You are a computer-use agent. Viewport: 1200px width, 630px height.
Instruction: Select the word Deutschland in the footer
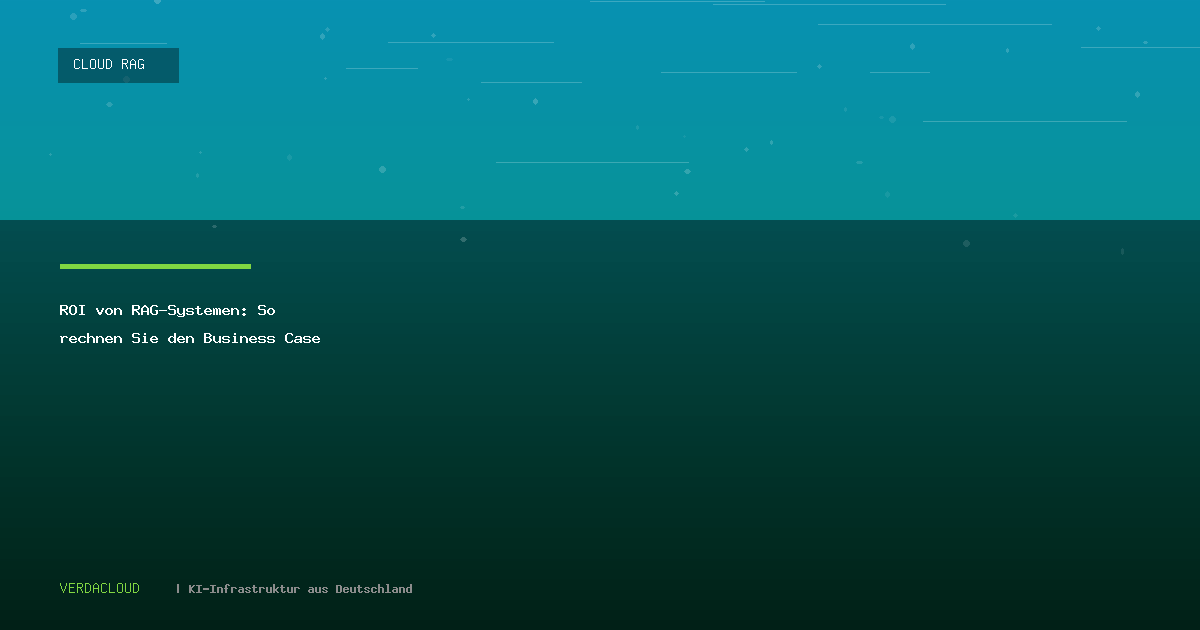click(374, 590)
